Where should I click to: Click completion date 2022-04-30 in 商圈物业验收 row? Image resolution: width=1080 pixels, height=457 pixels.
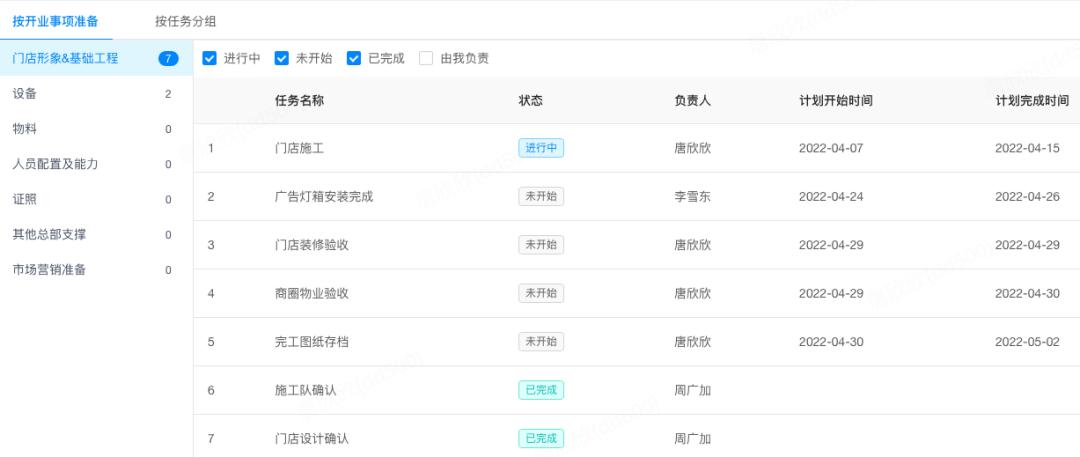1027,293
